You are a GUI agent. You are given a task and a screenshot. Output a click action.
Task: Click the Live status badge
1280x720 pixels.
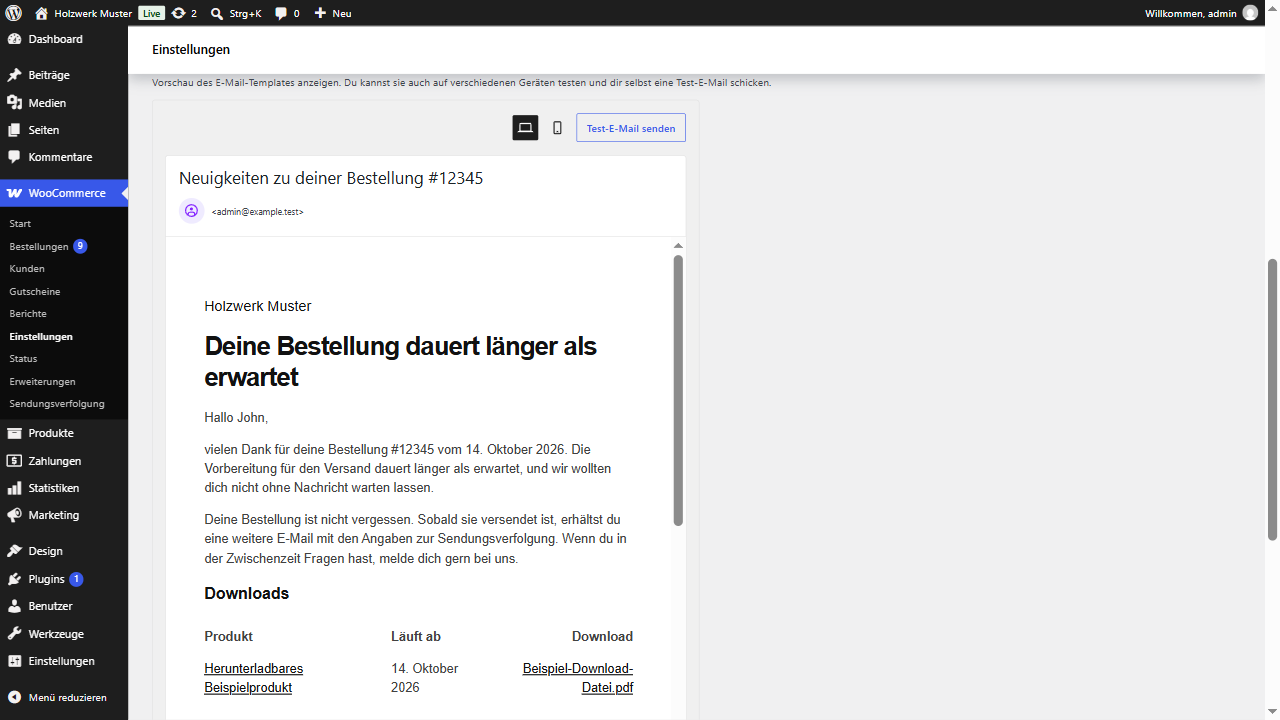tap(152, 13)
